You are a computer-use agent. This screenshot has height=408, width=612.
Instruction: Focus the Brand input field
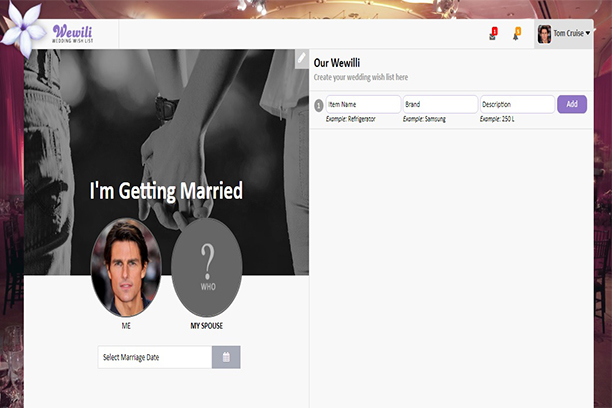pos(439,104)
